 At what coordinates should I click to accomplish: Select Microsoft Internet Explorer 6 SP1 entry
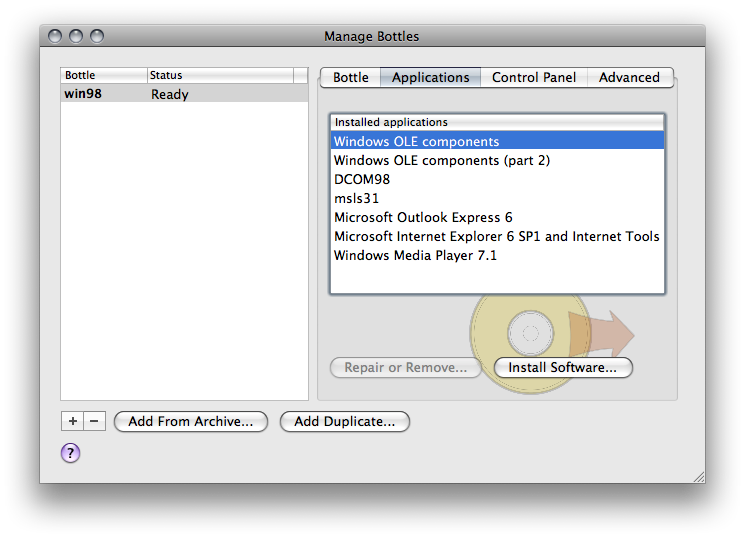point(496,236)
